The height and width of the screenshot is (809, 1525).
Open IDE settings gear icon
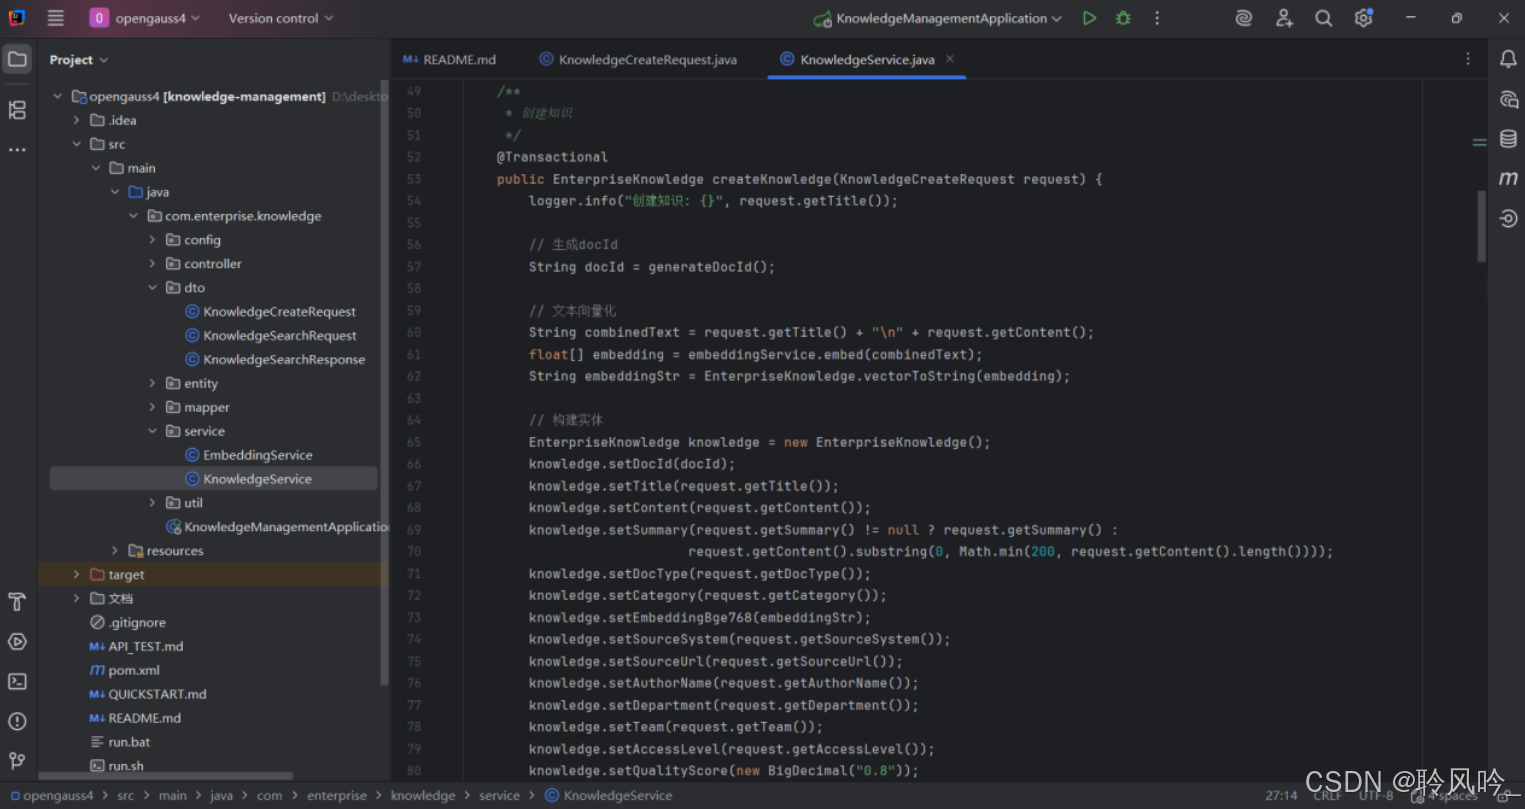click(x=1363, y=18)
